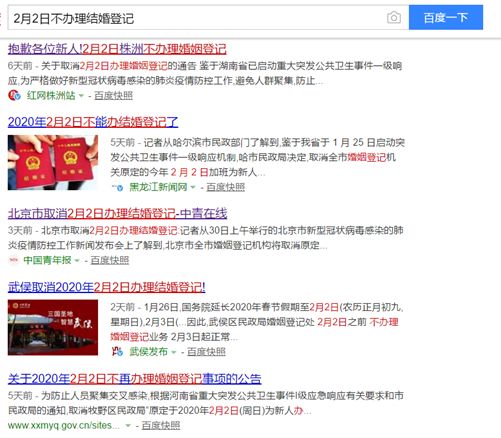Open the 武侯取消2020年2月2日 result title
This screenshot has height=438, width=501.
click(107, 287)
